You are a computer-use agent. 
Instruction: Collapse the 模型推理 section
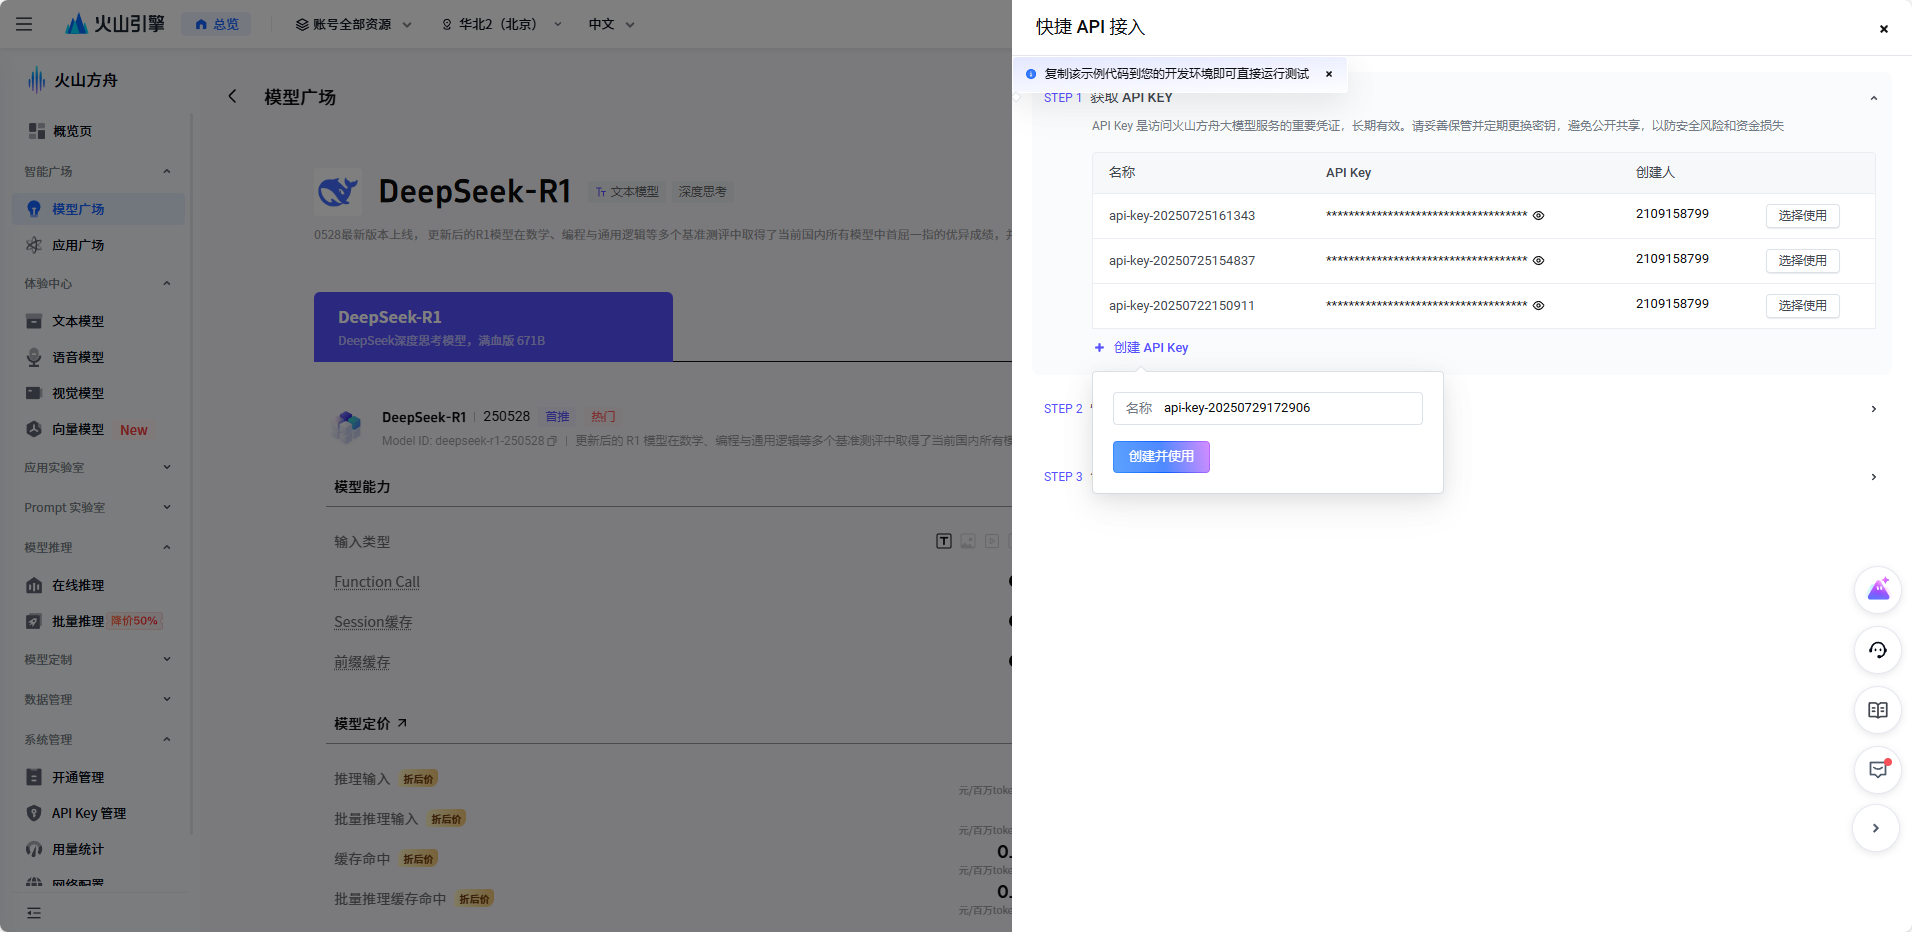click(x=167, y=547)
